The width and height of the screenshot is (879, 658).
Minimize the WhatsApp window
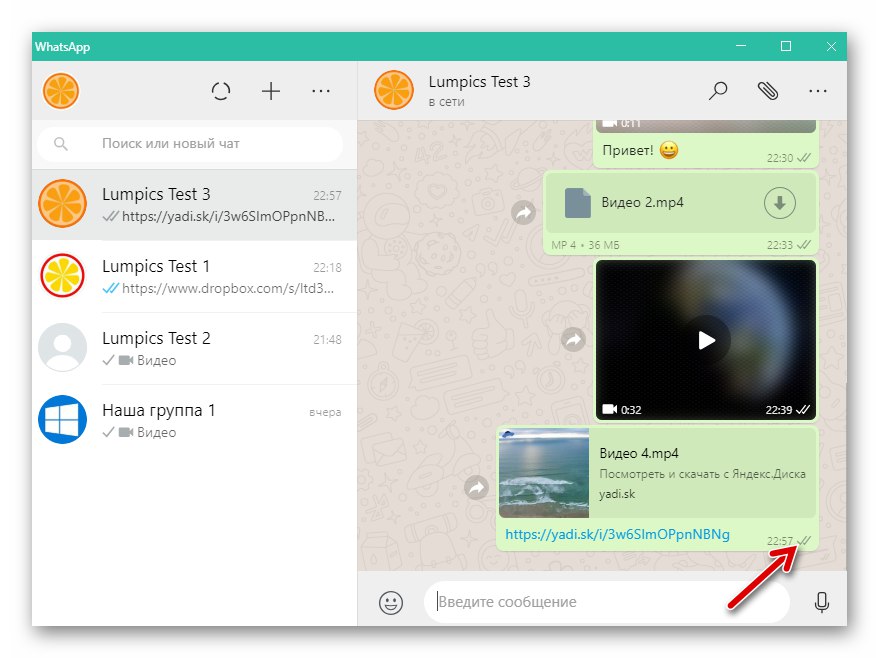click(x=741, y=46)
